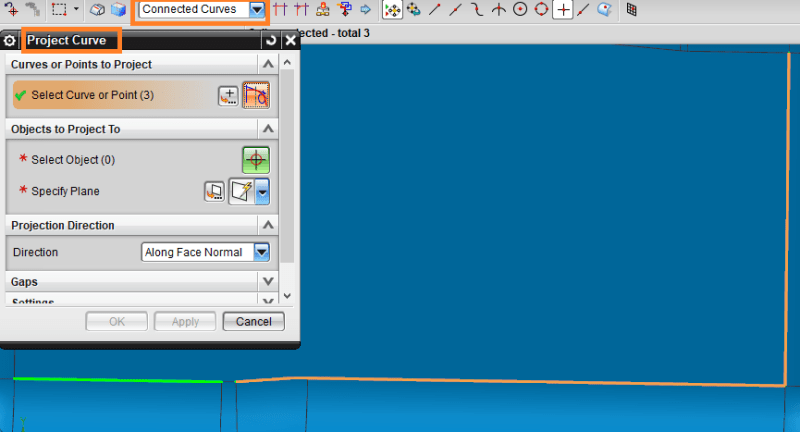Click the grid icon at toolbar end

tap(632, 9)
